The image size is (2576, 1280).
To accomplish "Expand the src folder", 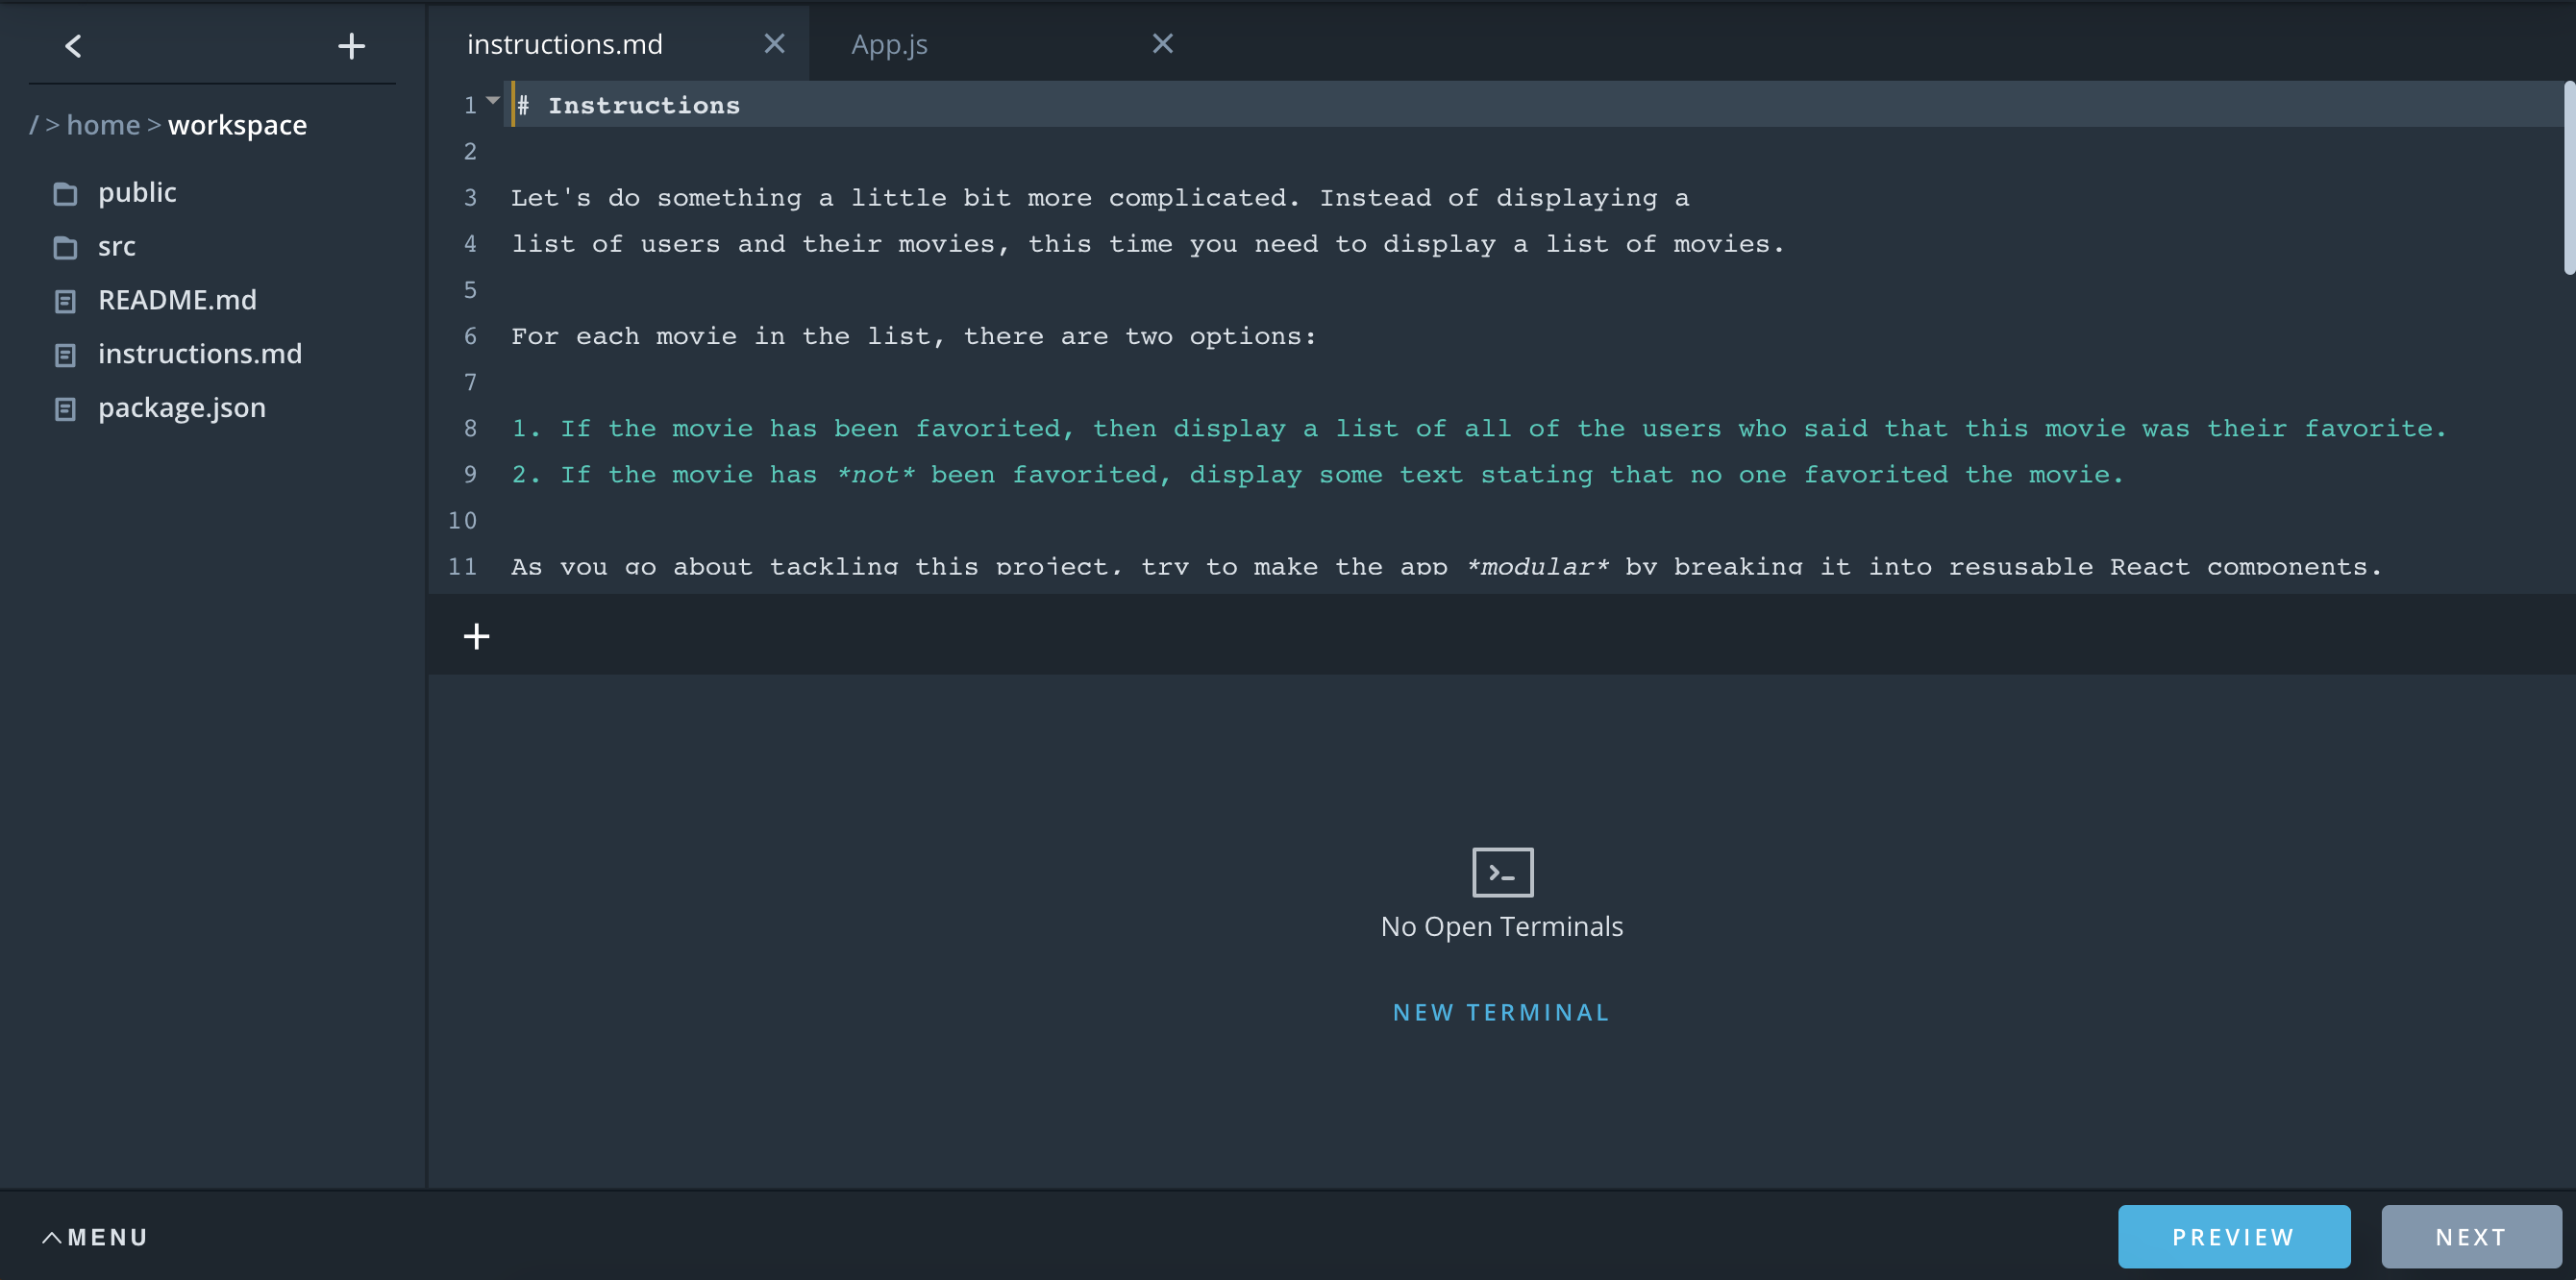I will [x=116, y=246].
